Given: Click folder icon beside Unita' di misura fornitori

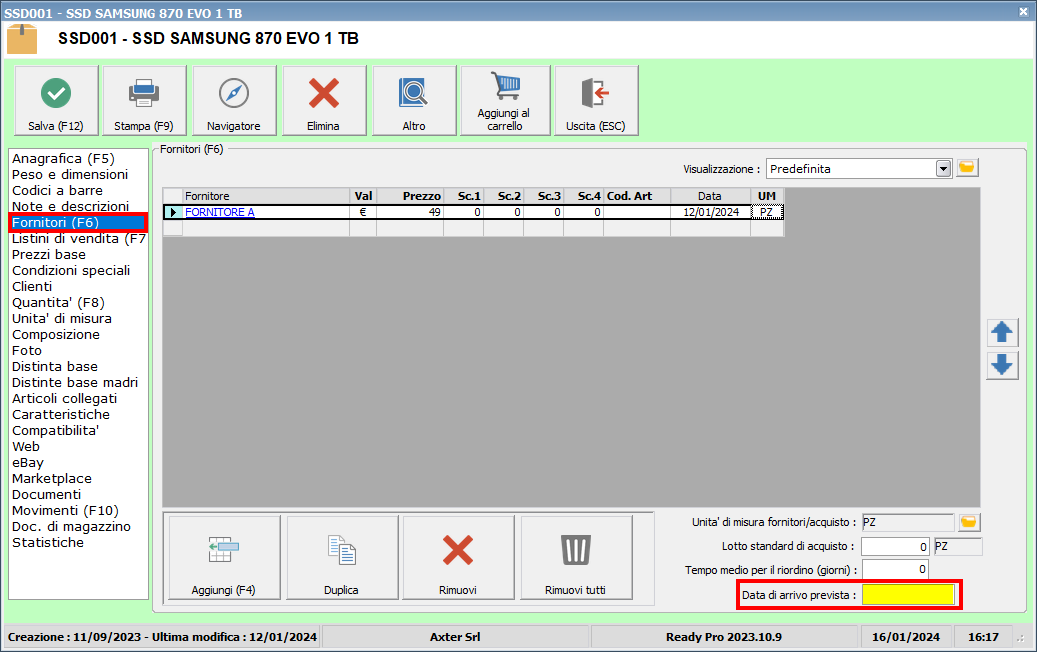Looking at the screenshot, I should [x=969, y=522].
